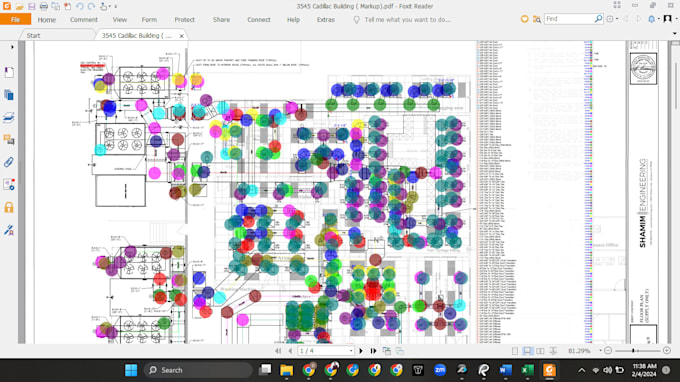The height and width of the screenshot is (382, 680).
Task: Click the Save icon in quick access toolbar
Action: pos(32,6)
